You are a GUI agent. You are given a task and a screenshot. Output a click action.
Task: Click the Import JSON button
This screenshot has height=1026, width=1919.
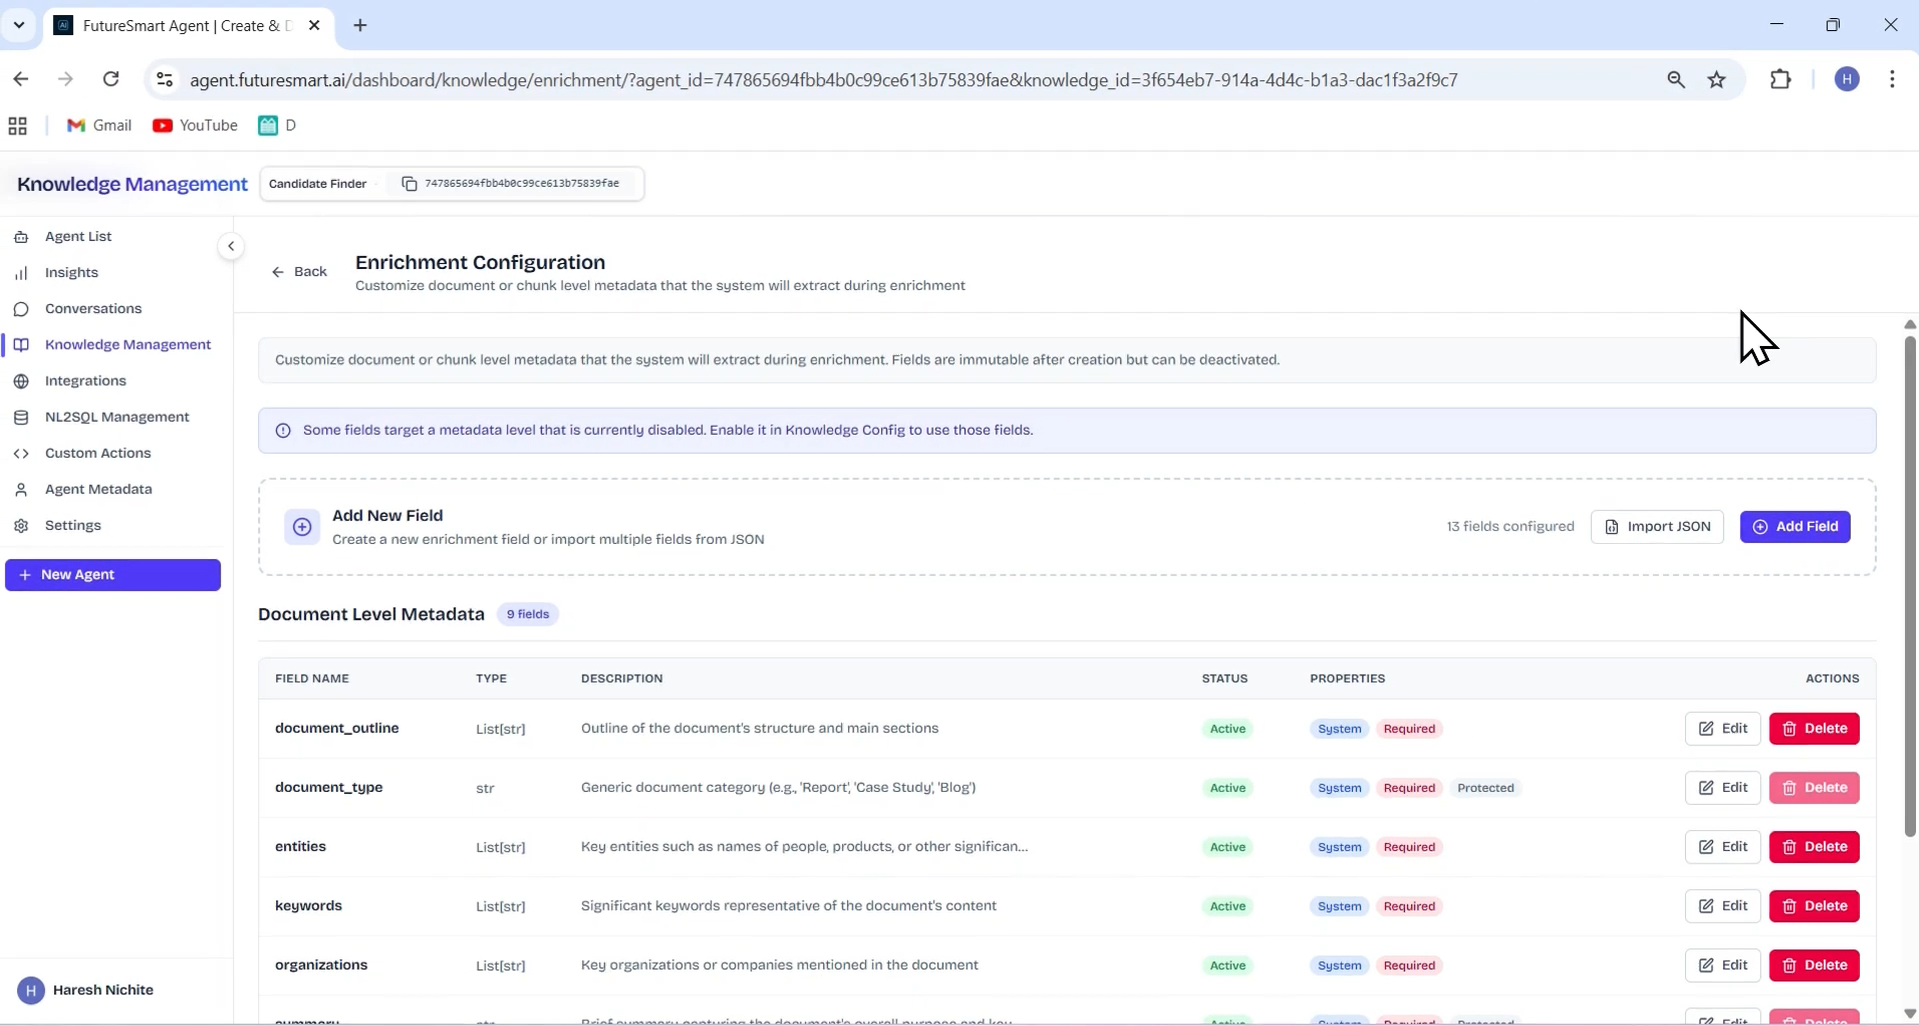click(x=1657, y=527)
